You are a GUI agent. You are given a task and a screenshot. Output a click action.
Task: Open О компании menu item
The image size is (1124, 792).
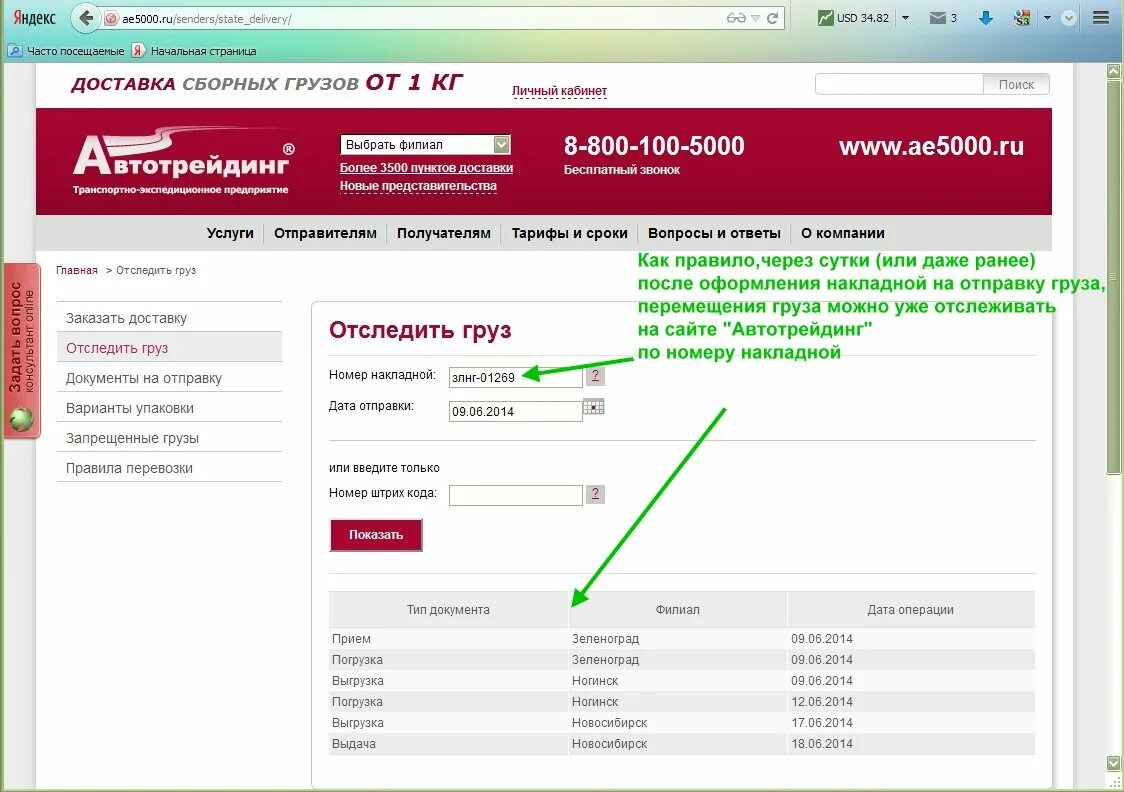click(x=843, y=233)
